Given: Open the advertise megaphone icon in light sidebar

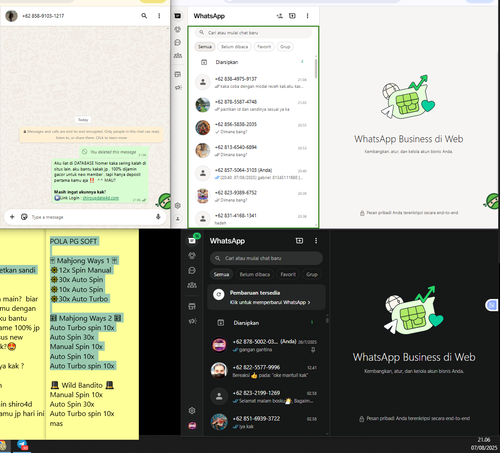Looking at the screenshot, I should click(178, 87).
